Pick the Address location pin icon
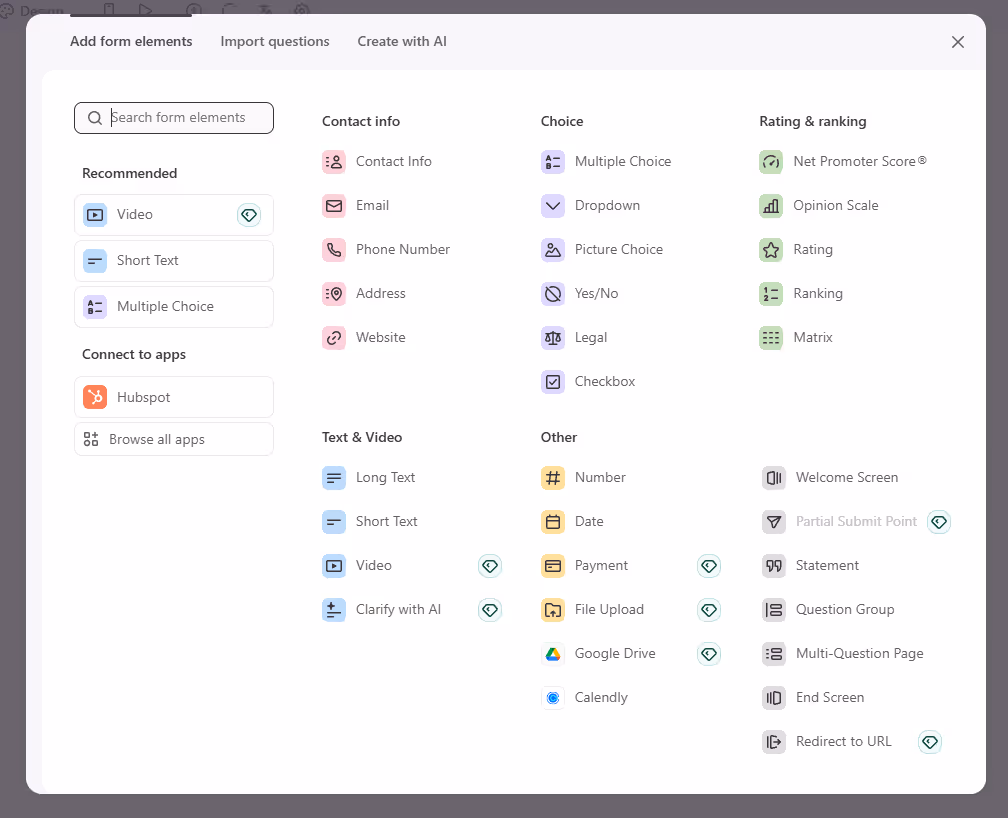 tap(334, 294)
